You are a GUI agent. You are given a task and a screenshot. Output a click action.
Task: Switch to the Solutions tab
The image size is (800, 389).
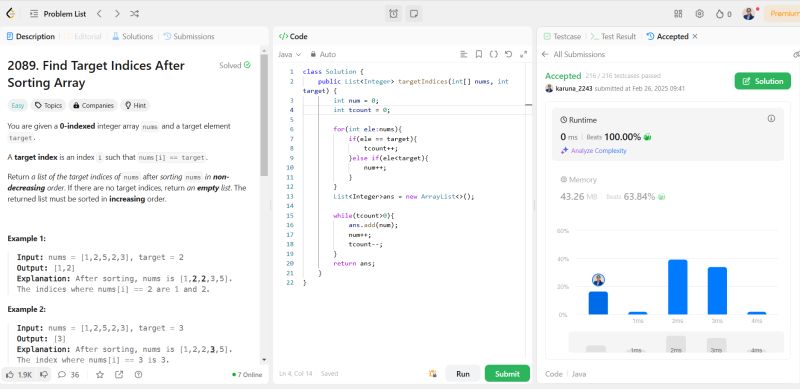(132, 36)
